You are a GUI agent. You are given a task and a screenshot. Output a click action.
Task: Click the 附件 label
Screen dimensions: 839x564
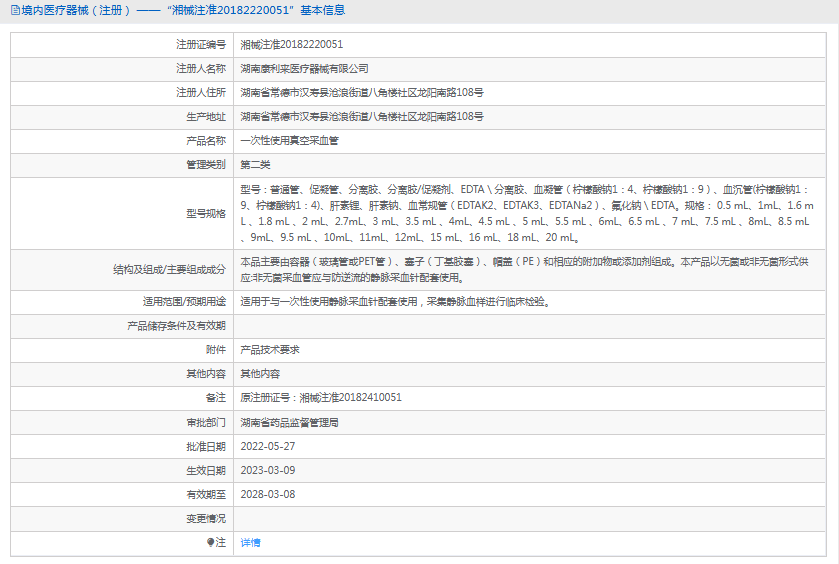(216, 350)
